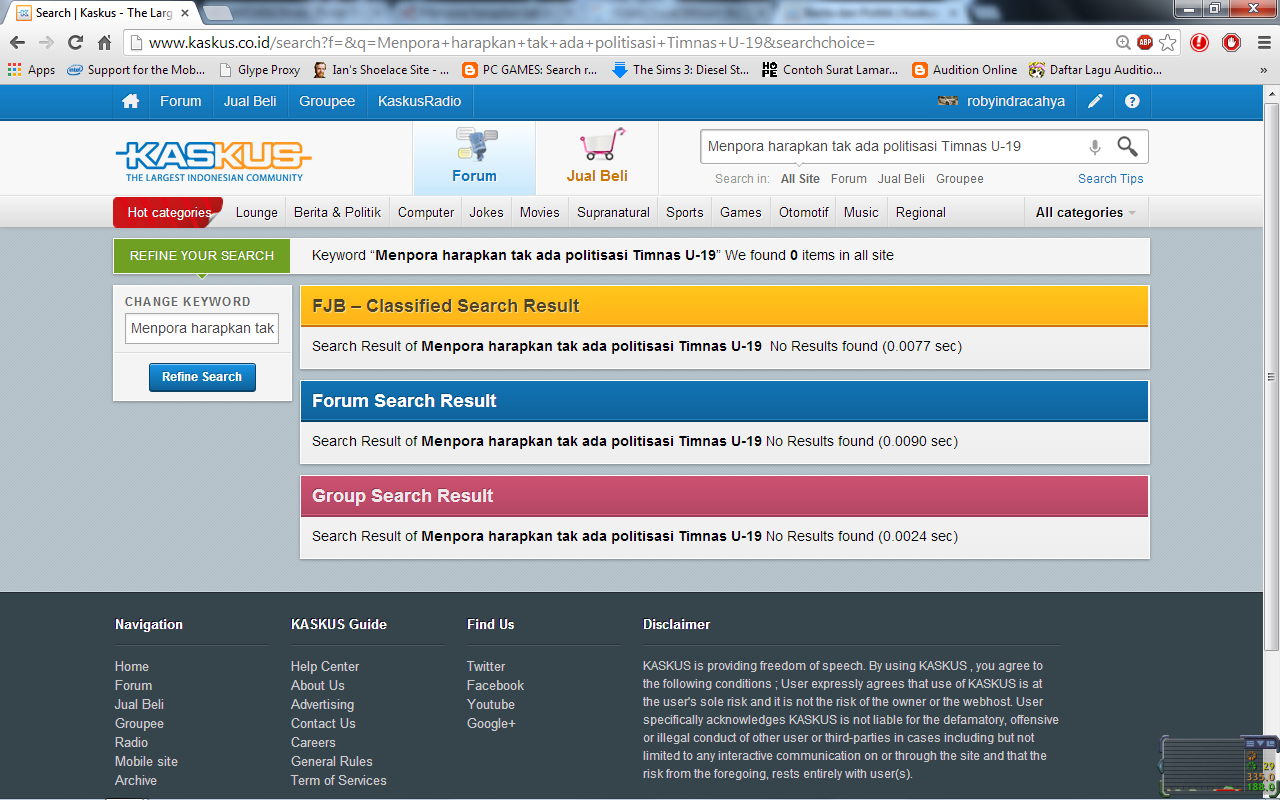Open Groupee in top navigation

coord(327,102)
